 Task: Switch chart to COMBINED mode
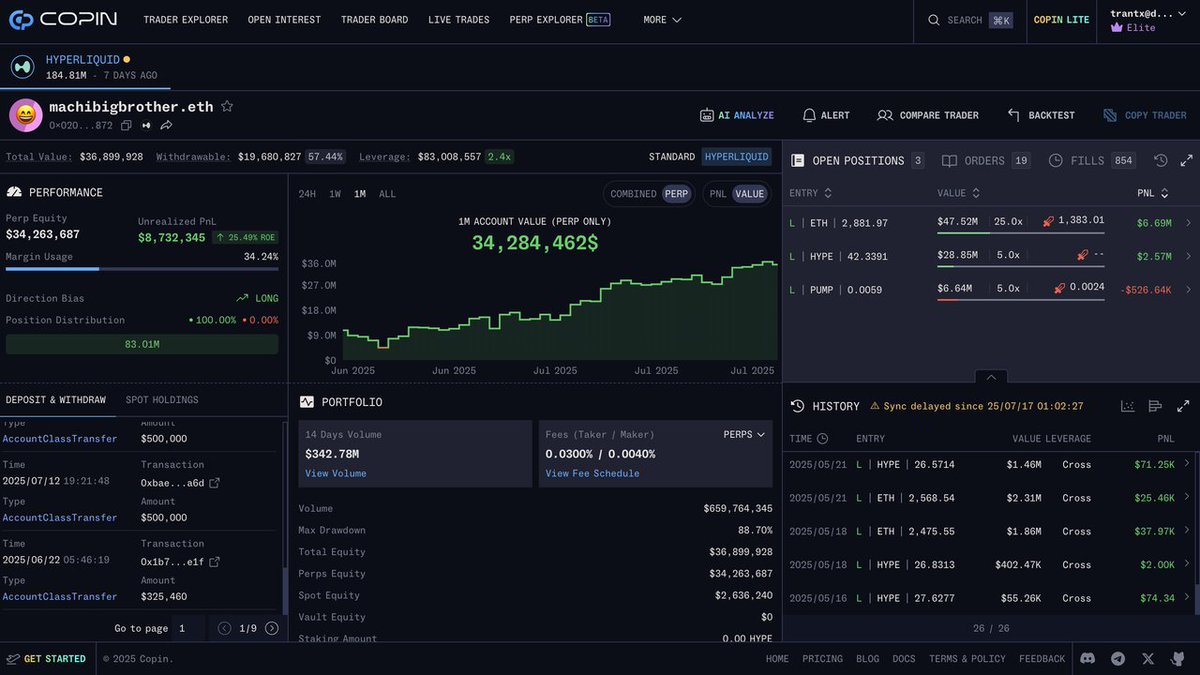[634, 194]
